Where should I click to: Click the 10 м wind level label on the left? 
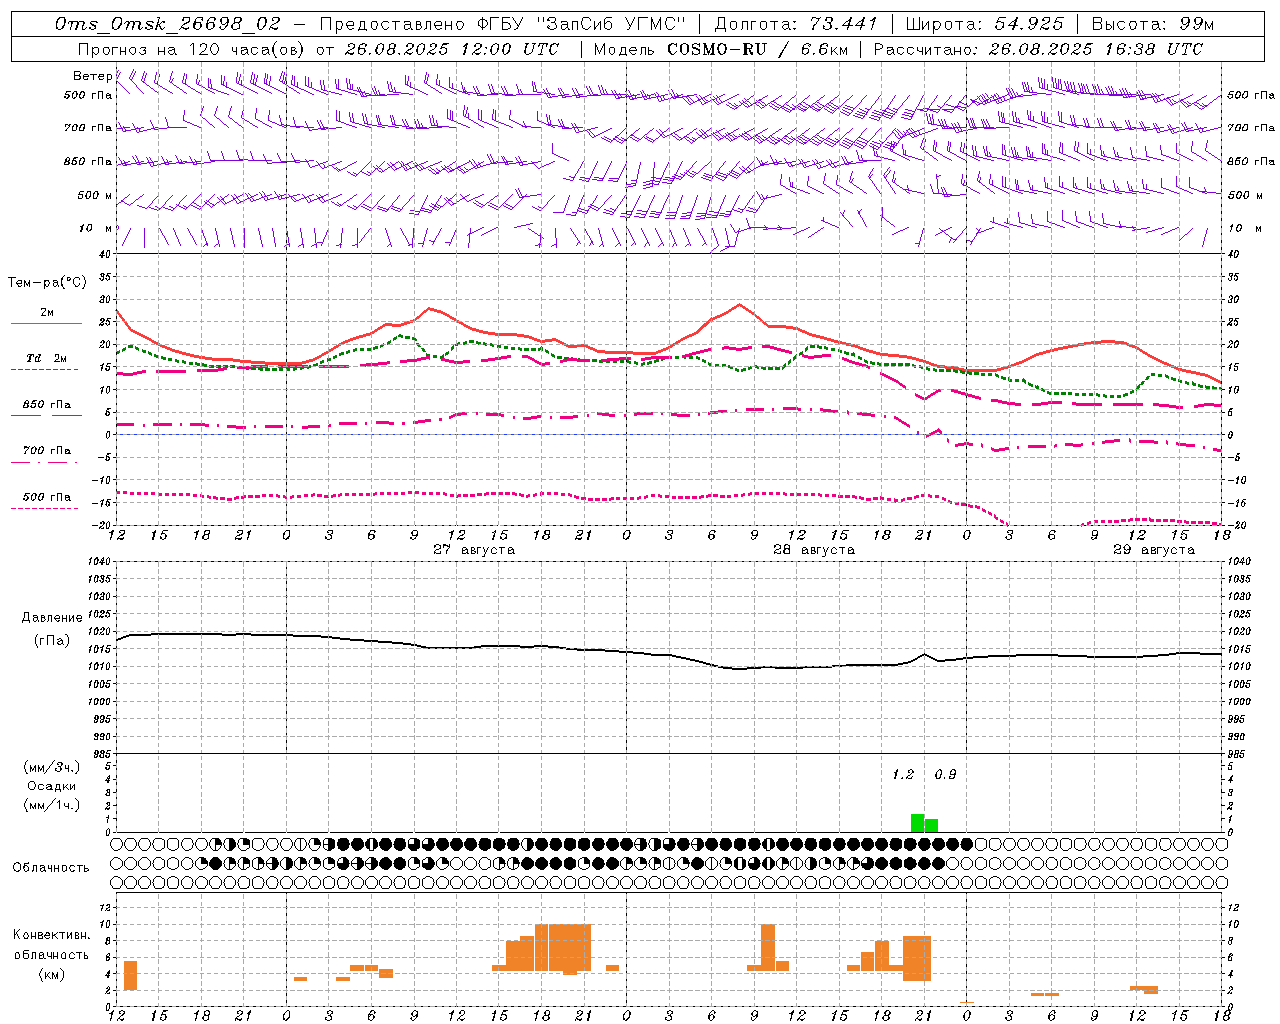click(x=96, y=228)
